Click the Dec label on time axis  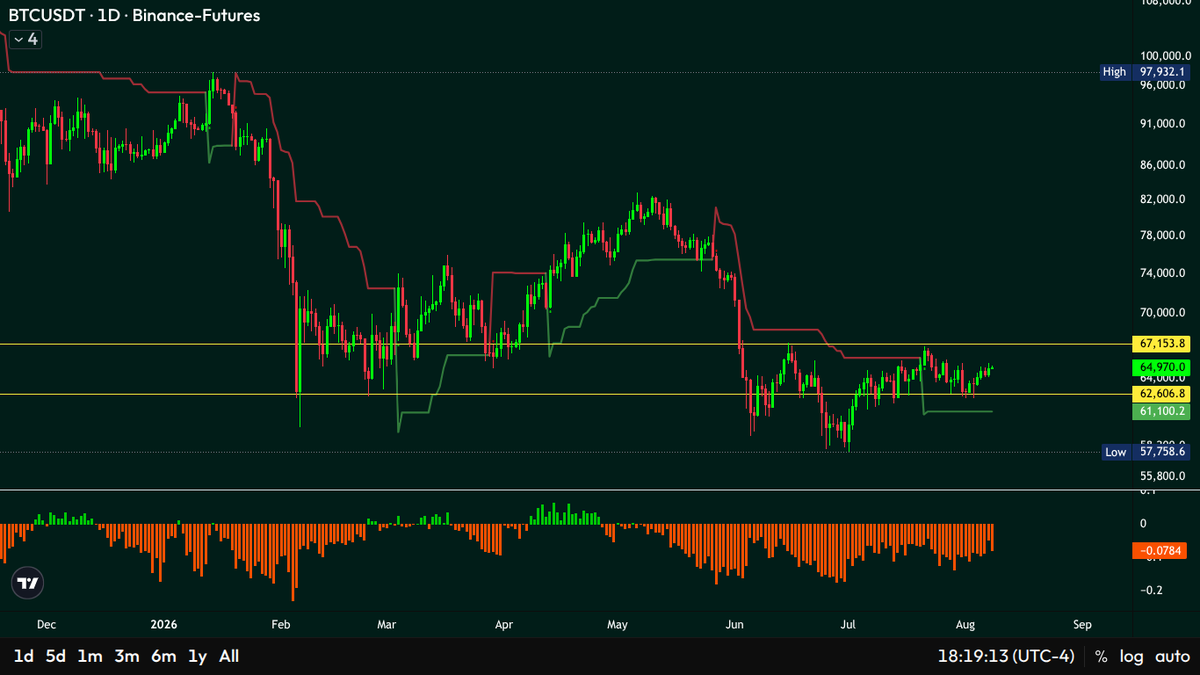tap(46, 624)
